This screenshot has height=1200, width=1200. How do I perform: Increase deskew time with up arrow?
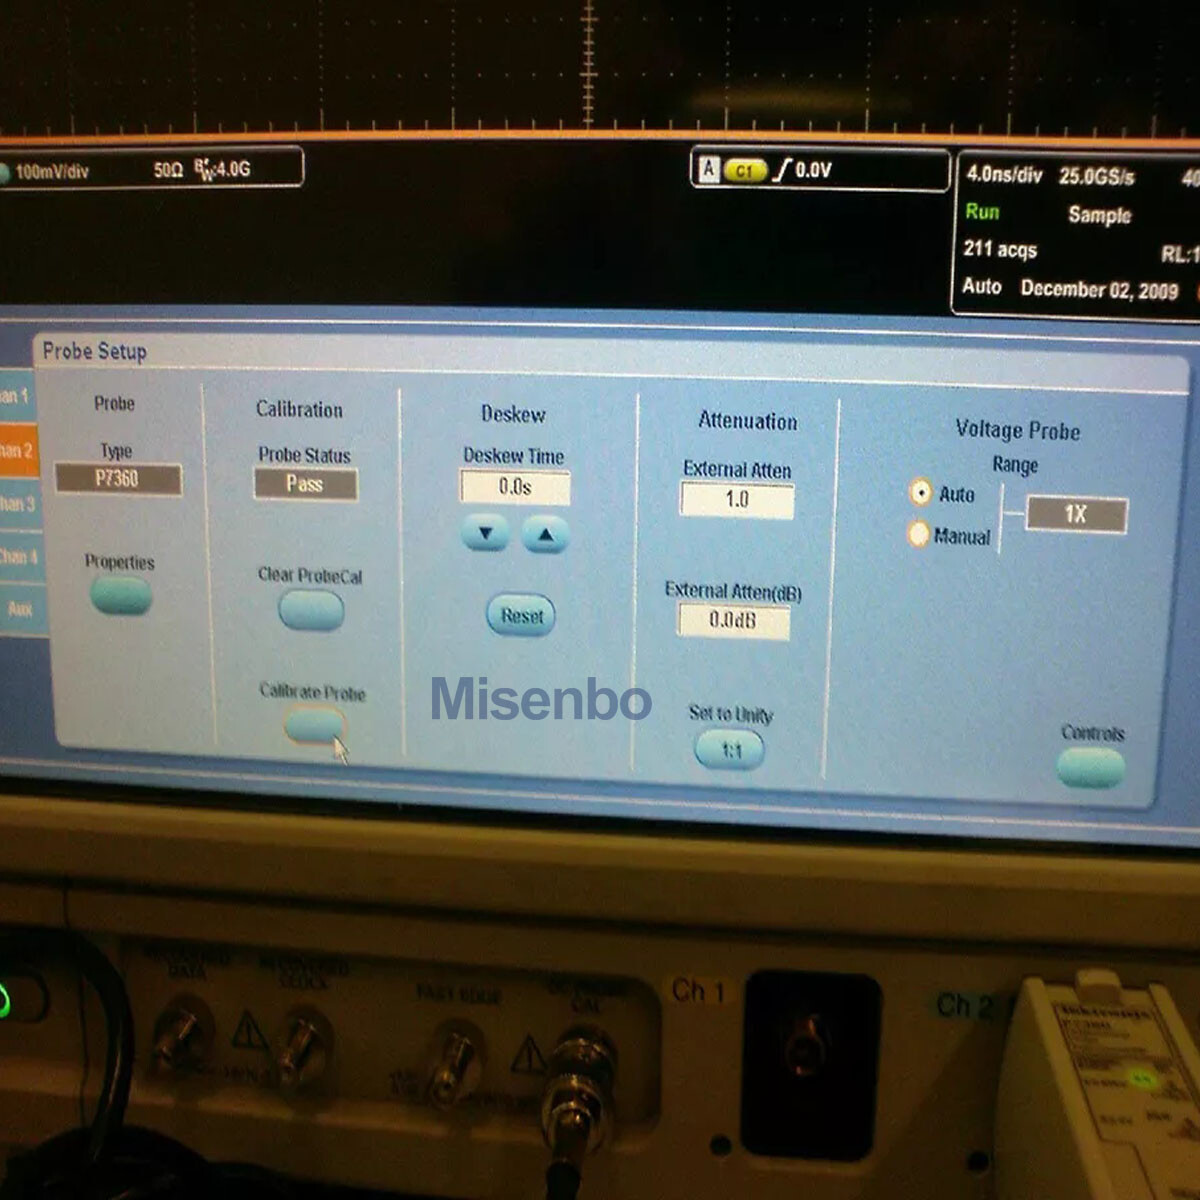coord(545,535)
